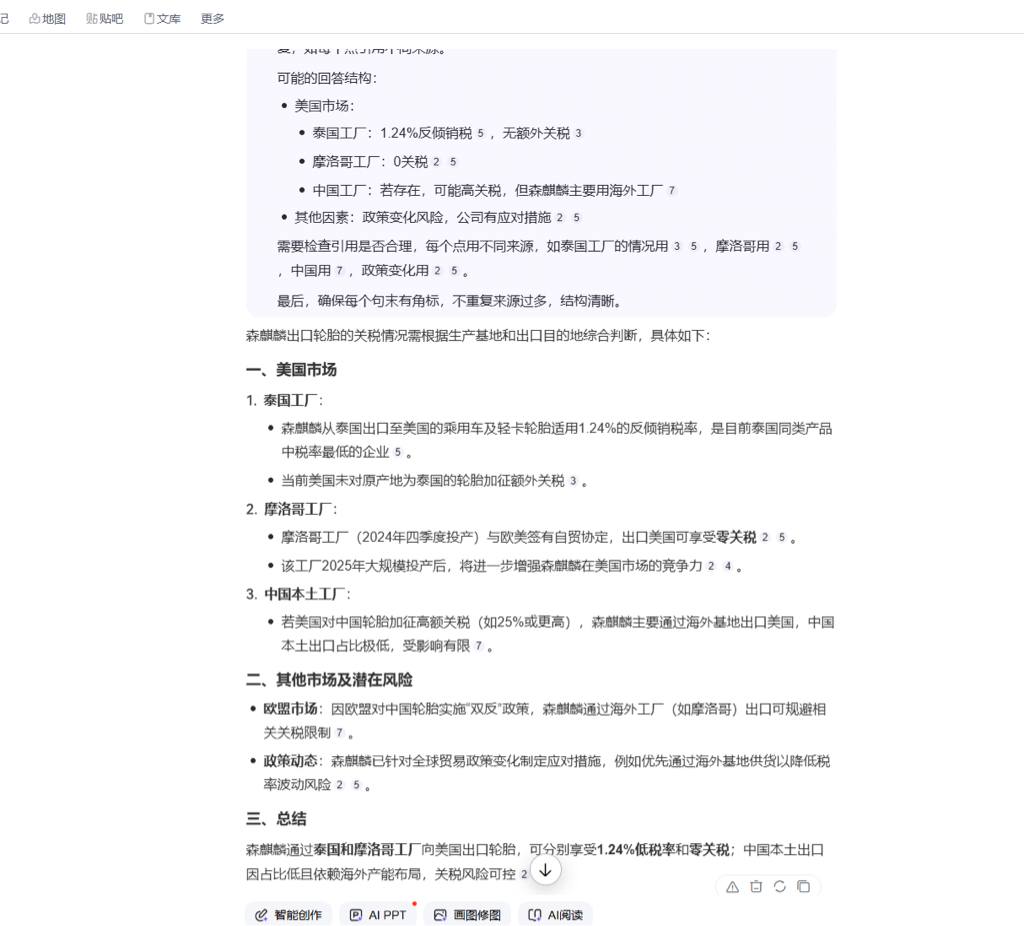Open citation 3 after 泰国工厂的情况用

pos(677,246)
